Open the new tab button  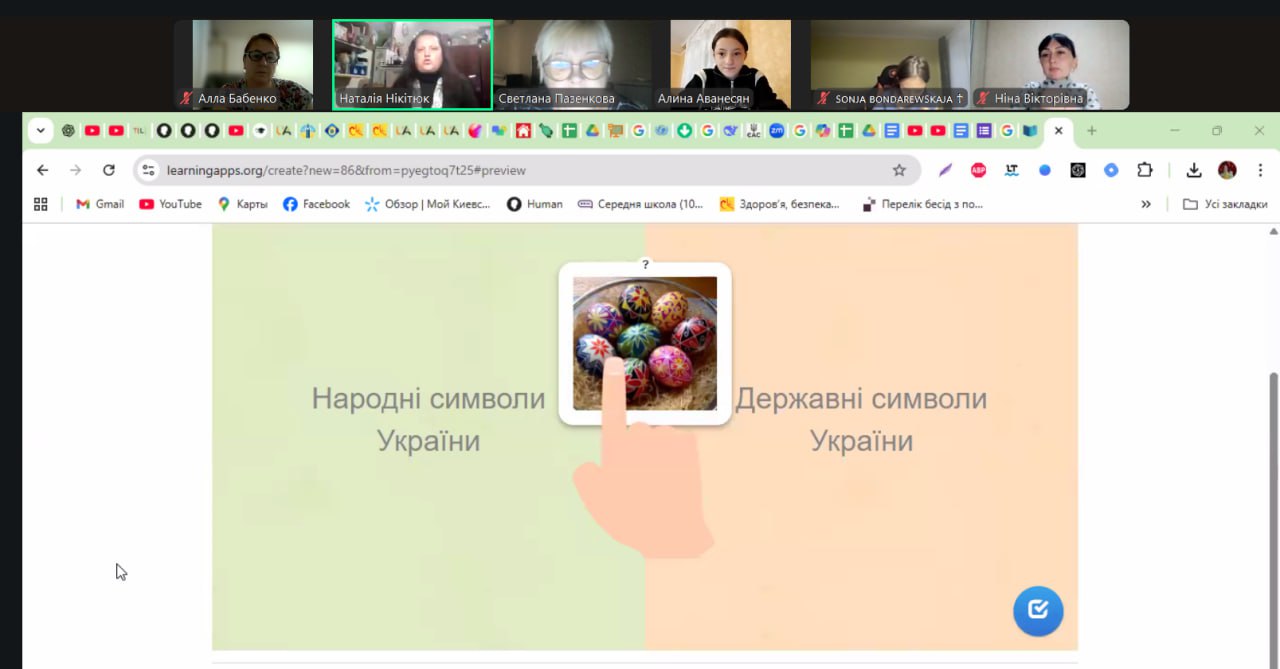click(1091, 130)
